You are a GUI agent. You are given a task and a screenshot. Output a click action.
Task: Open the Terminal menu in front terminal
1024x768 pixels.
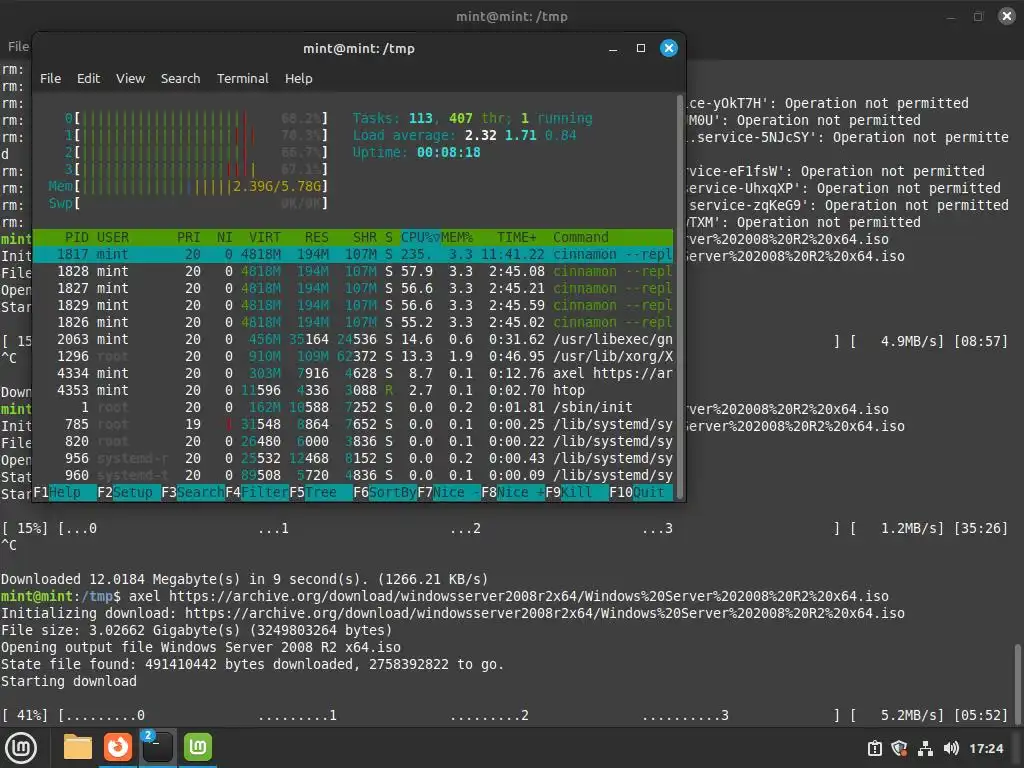click(x=242, y=78)
